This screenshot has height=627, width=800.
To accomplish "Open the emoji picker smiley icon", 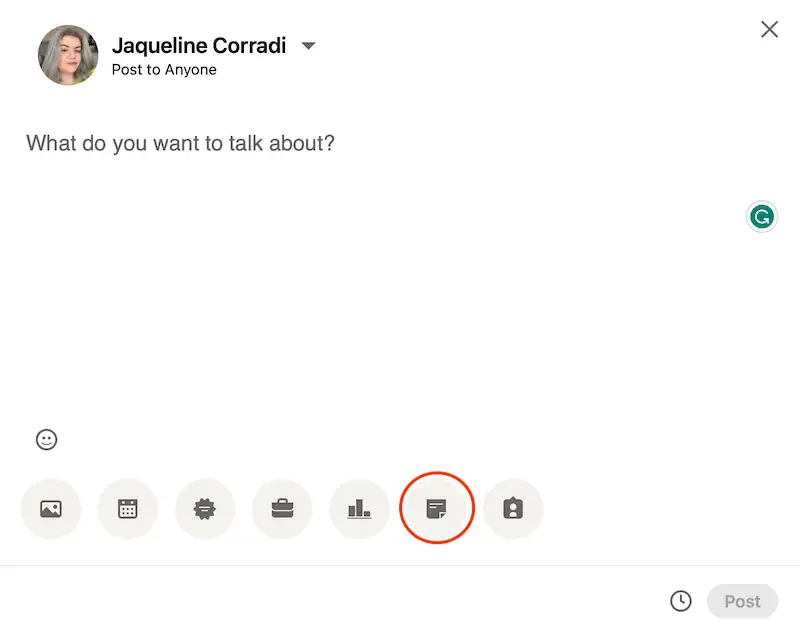I will point(46,439).
